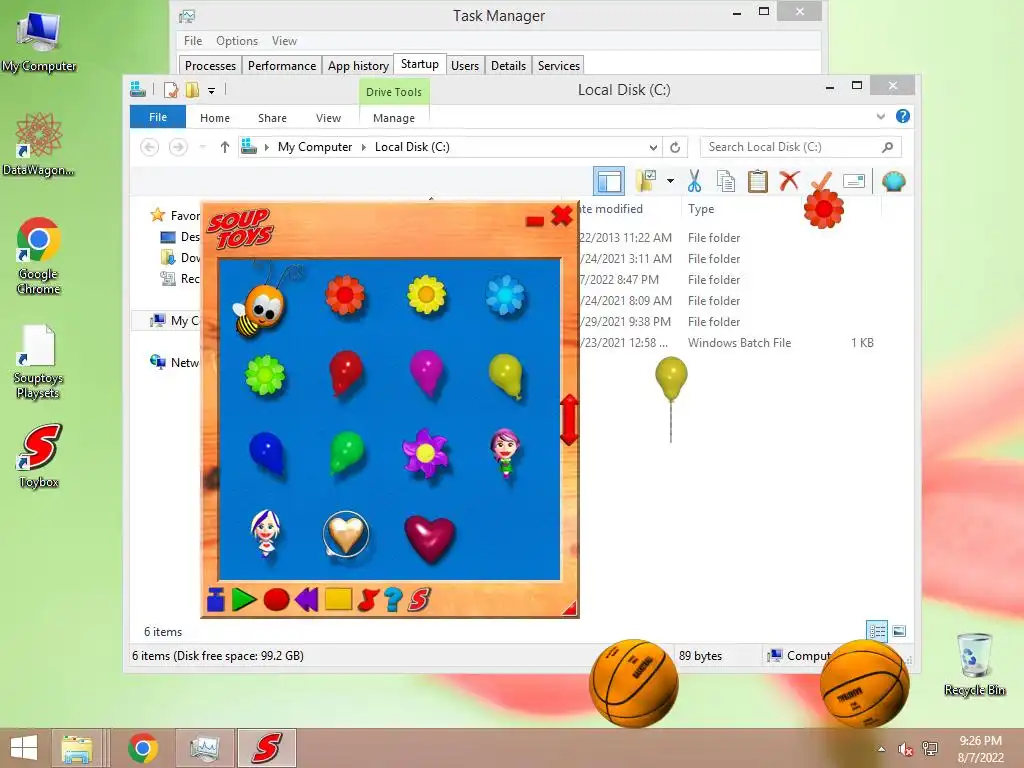Screen dimensions: 1024x768
Task: Click the Windows Start button
Action: click(x=24, y=748)
